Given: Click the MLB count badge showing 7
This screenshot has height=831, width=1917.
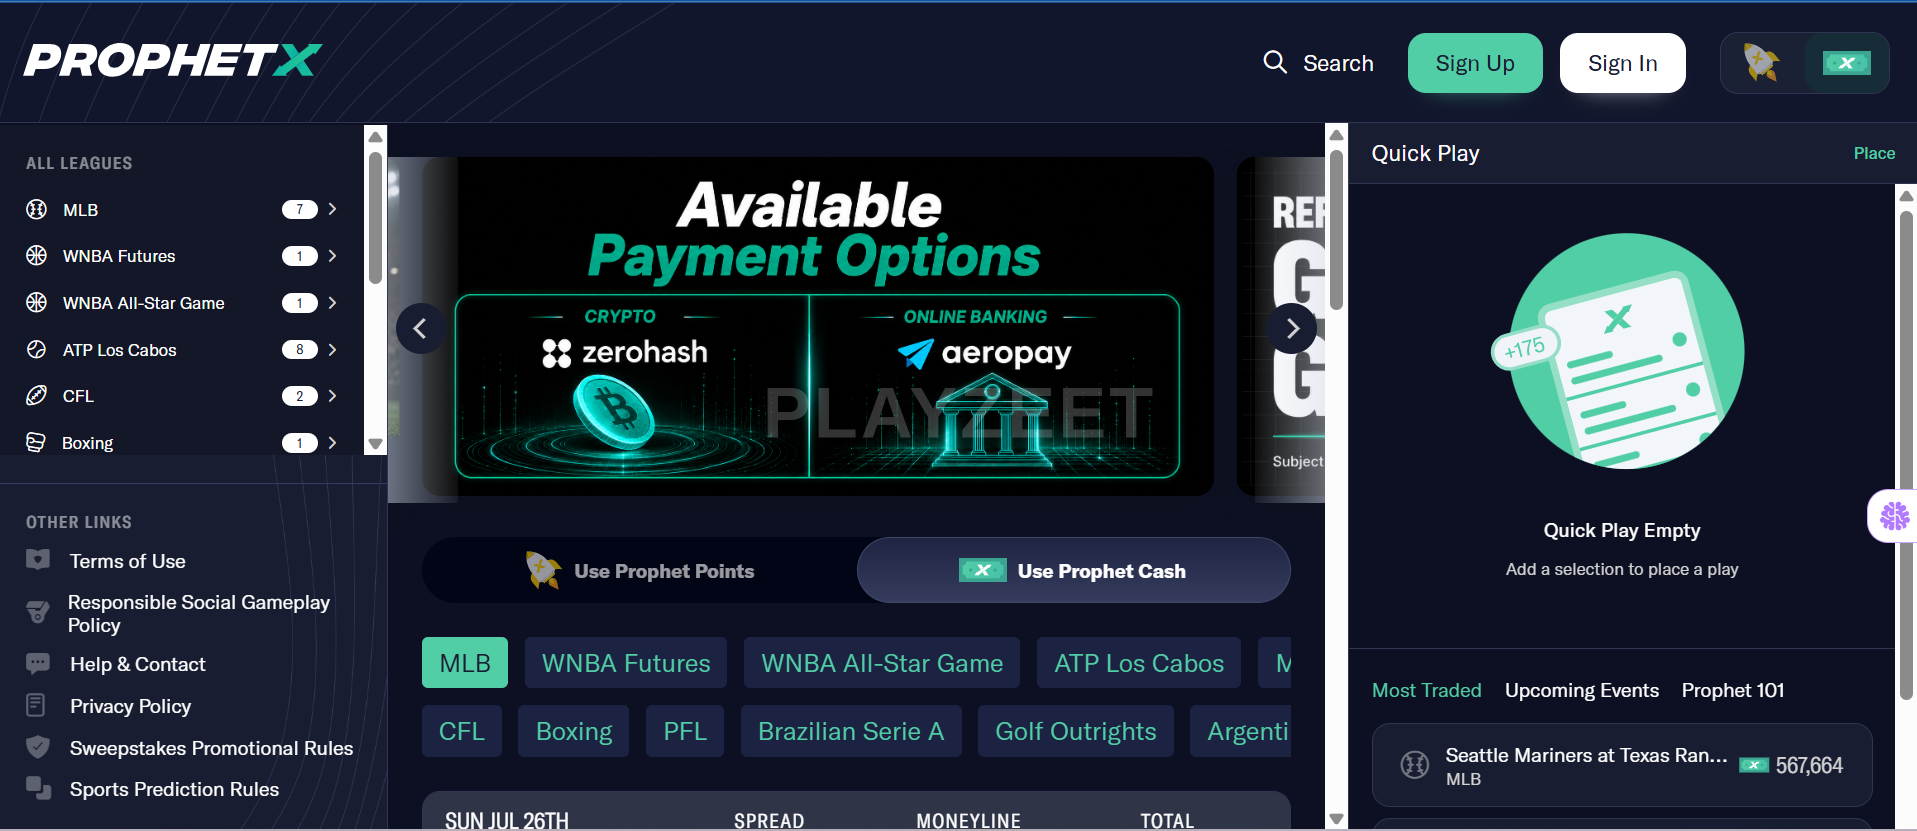Looking at the screenshot, I should point(299,209).
